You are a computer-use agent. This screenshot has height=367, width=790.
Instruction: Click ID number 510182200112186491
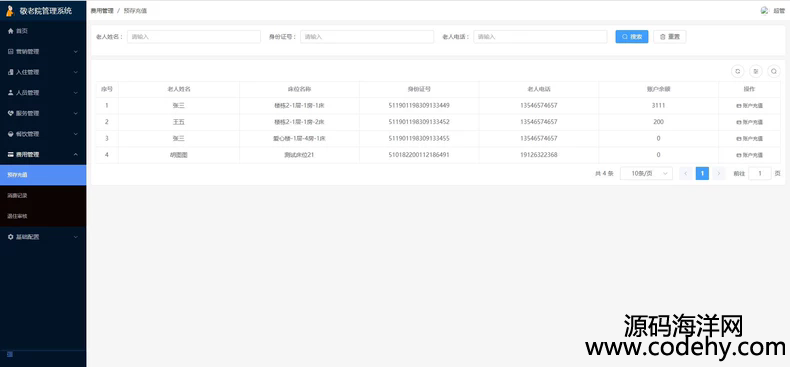click(419, 155)
